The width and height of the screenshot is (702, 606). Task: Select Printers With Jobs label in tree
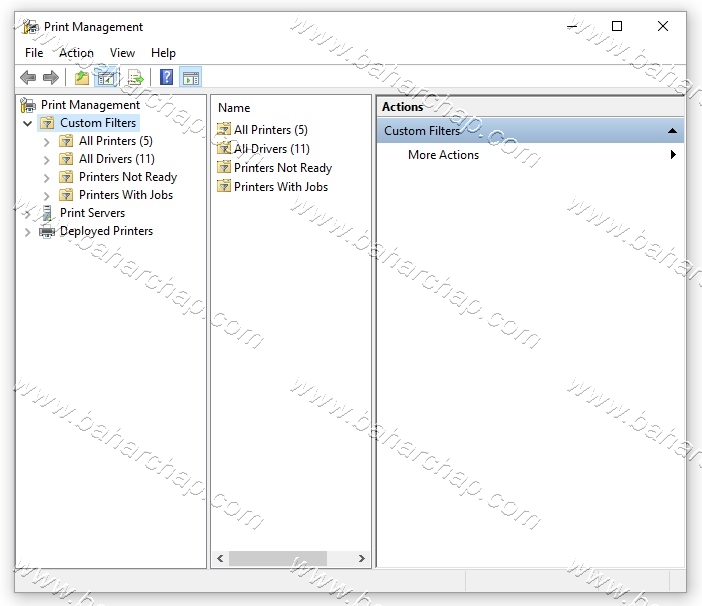point(126,195)
